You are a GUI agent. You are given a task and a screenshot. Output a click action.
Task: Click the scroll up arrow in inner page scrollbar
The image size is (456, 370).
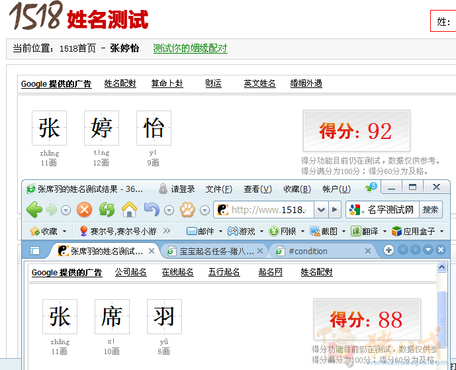click(x=442, y=267)
